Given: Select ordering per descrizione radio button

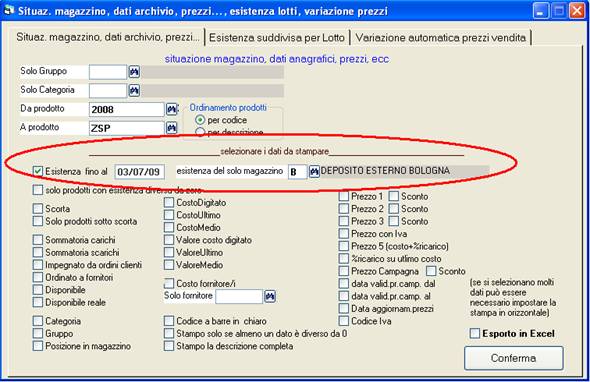Looking at the screenshot, I should (200, 132).
